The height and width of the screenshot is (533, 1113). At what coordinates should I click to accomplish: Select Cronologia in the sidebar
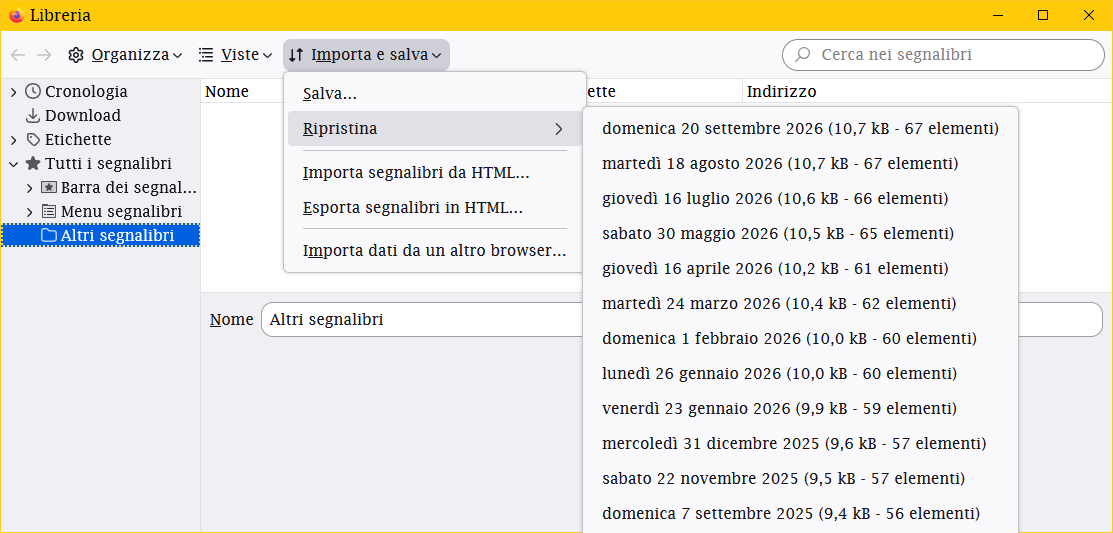[x=86, y=92]
